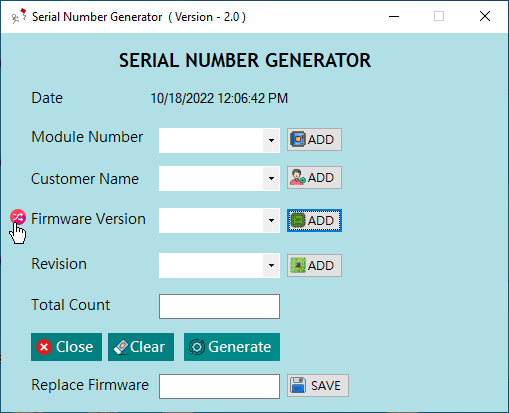Focus the Total Count input field

point(219,306)
